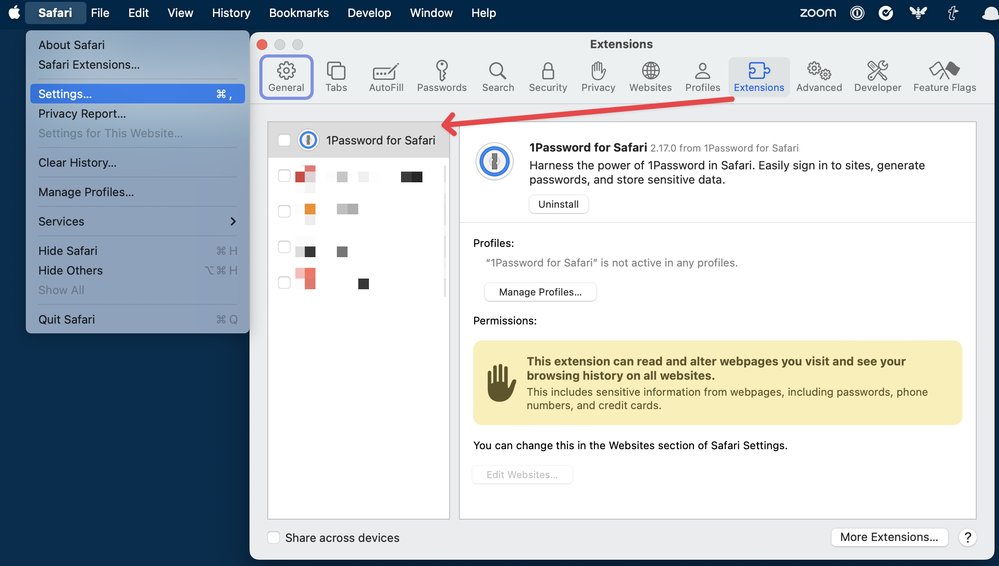Click the Manage Profiles… button
This screenshot has height=566, width=999.
tap(540, 292)
